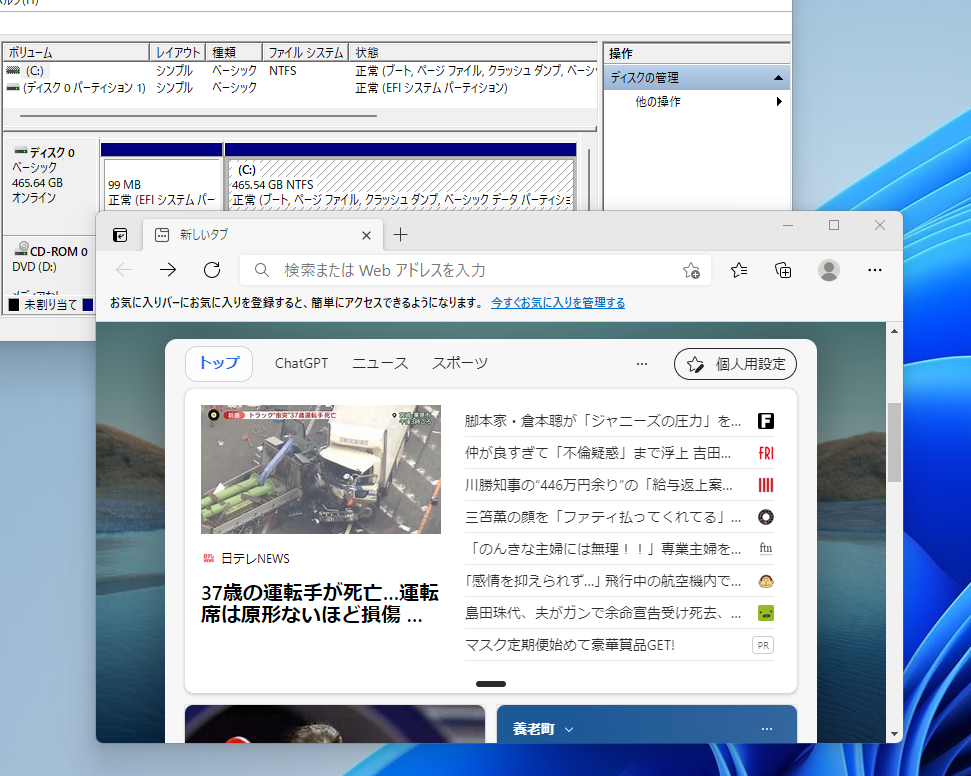The width and height of the screenshot is (971, 776).
Task: Sort by ファイル システム column header
Action: pyautogui.click(x=305, y=53)
